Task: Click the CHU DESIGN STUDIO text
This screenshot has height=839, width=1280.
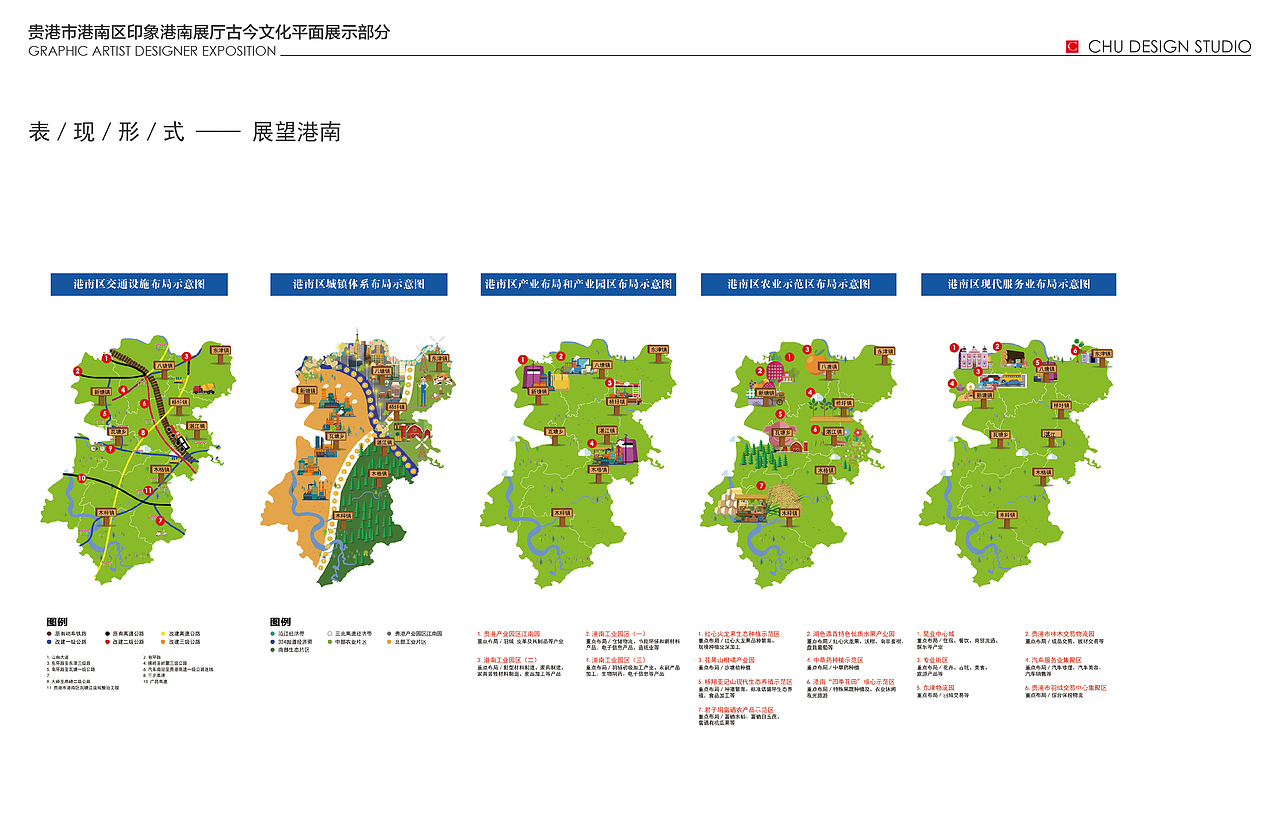Action: [1169, 46]
